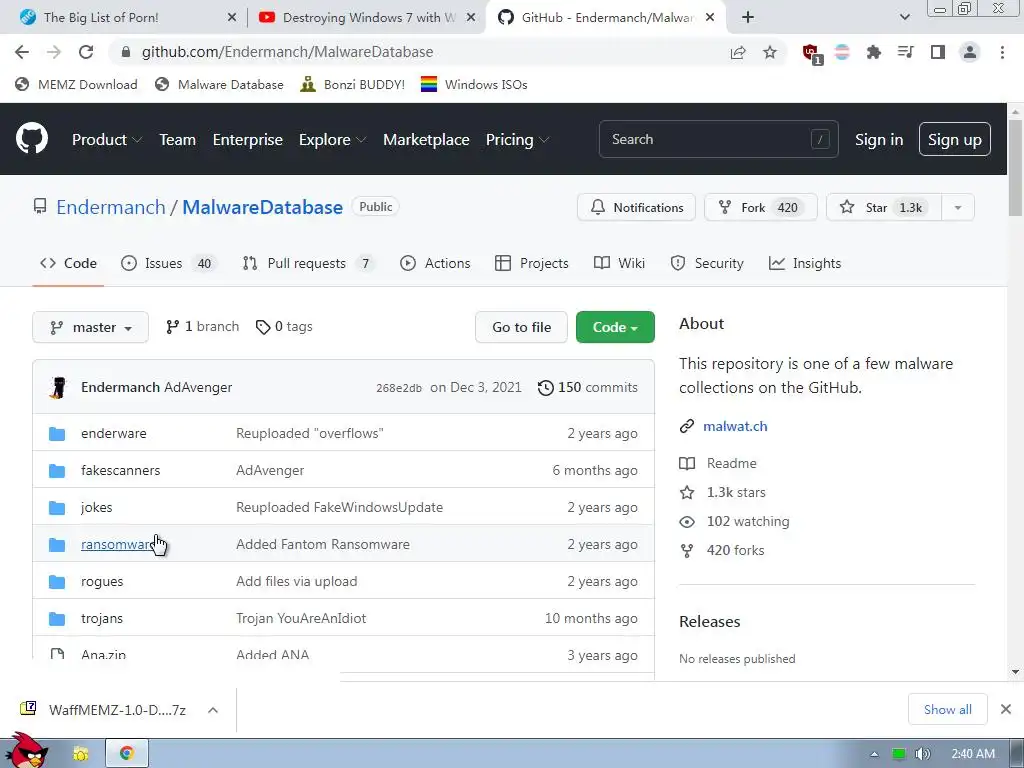
Task: Open the Bonzi BUDDY! bookmark
Action: pos(352,84)
